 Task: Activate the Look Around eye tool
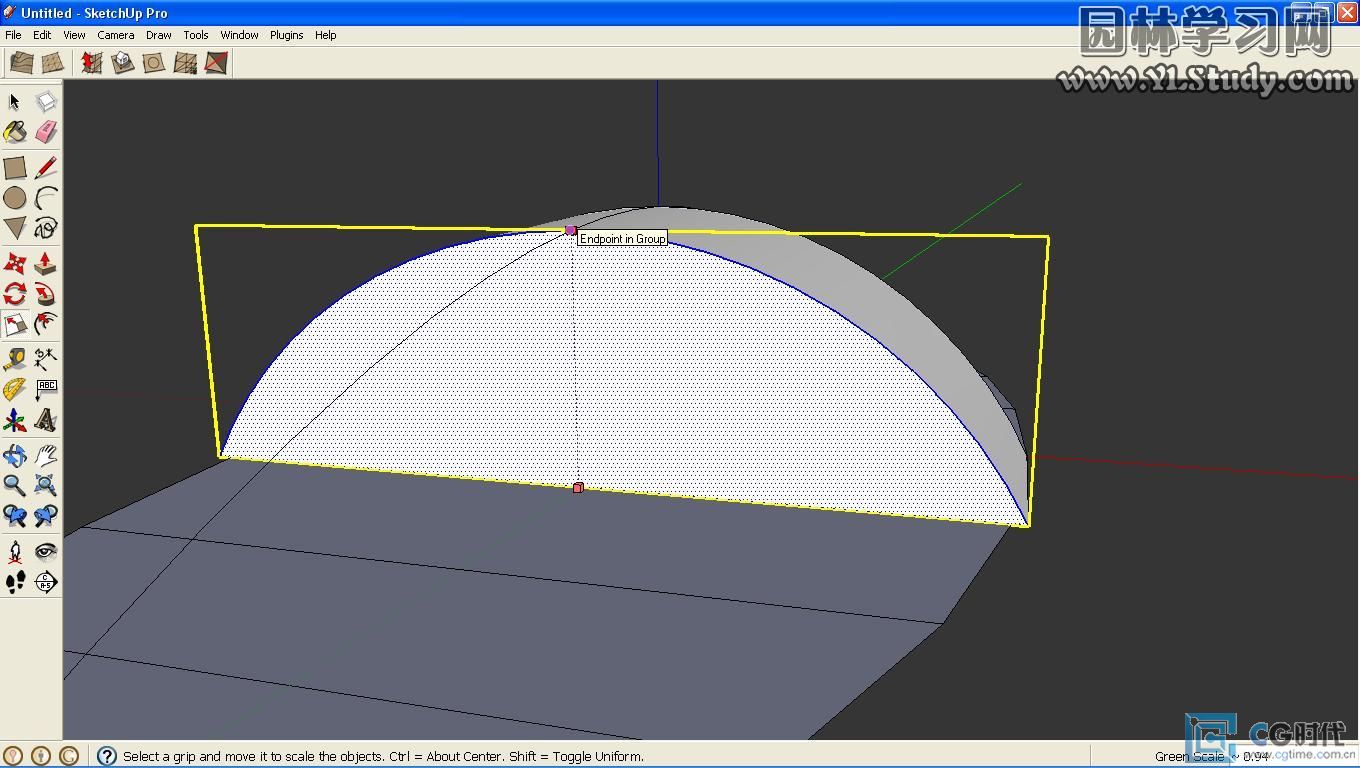46,551
